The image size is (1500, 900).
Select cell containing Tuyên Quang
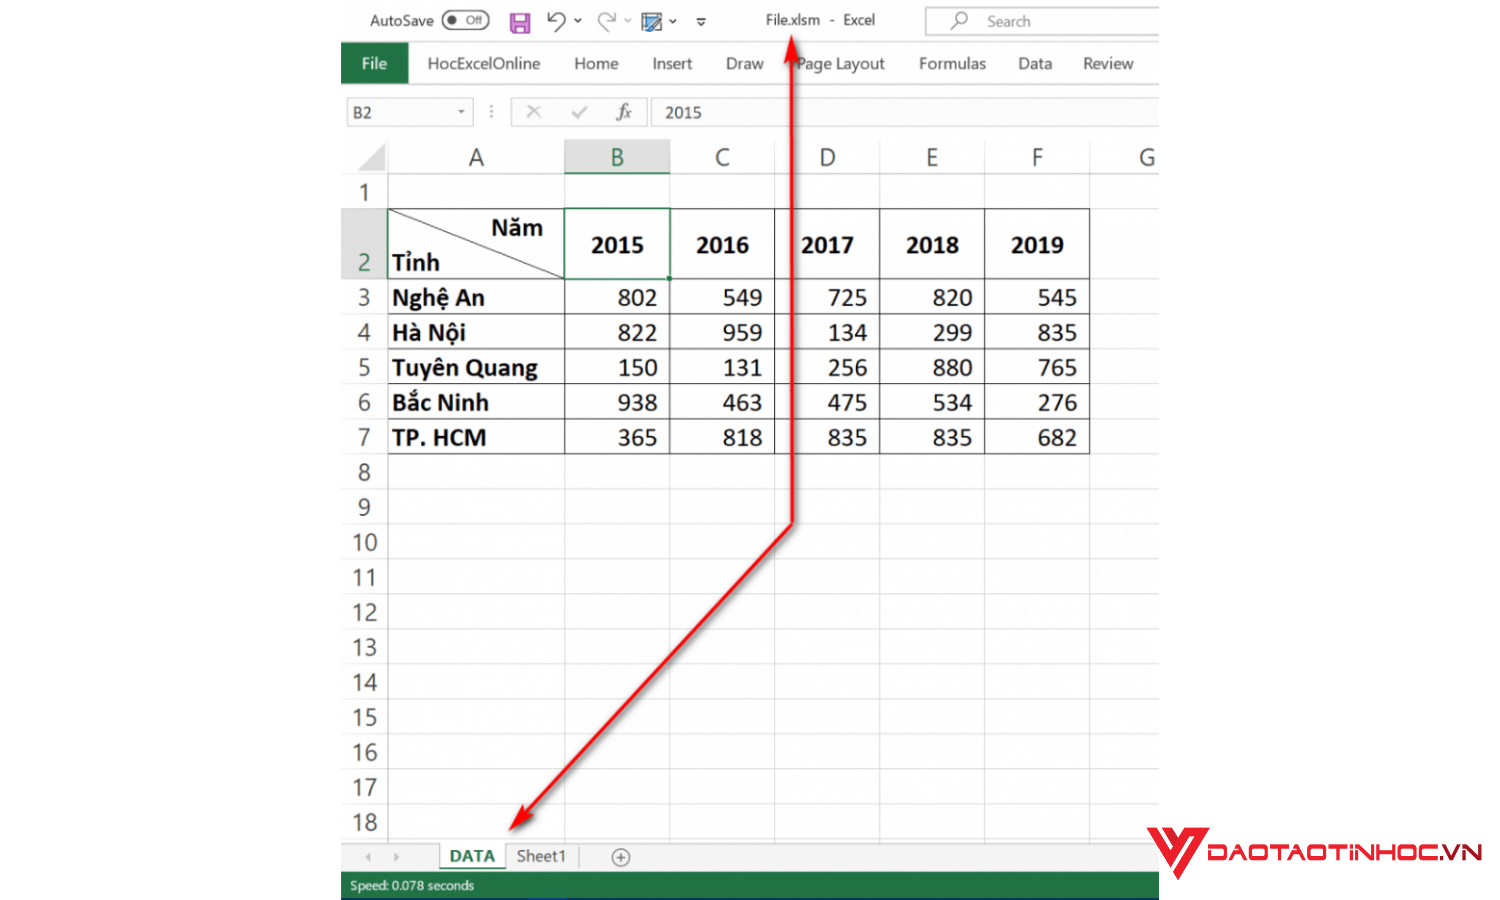[475, 368]
